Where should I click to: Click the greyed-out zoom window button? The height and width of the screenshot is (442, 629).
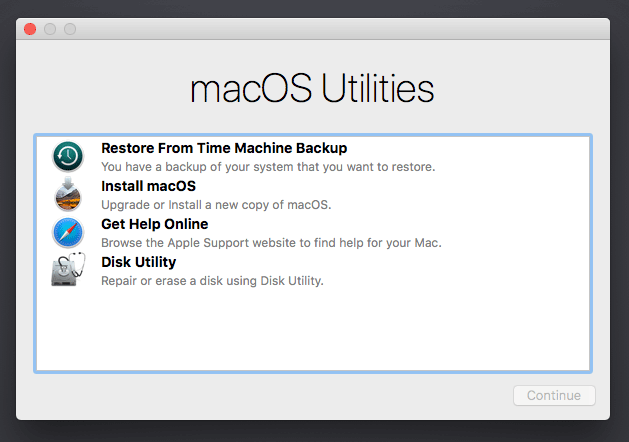coord(70,29)
